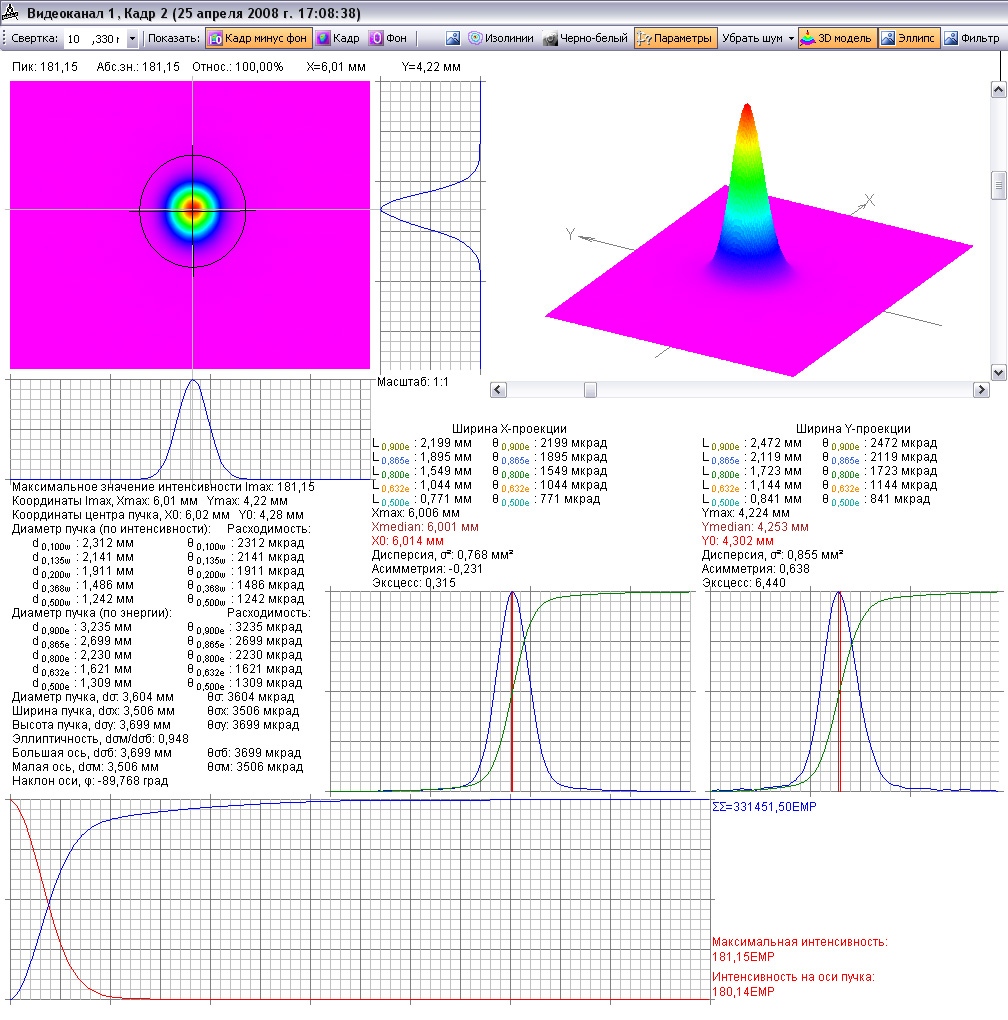Image resolution: width=1008 pixels, height=1020 pixels.
Task: Click the X-projection width graph
Action: [x=511, y=691]
